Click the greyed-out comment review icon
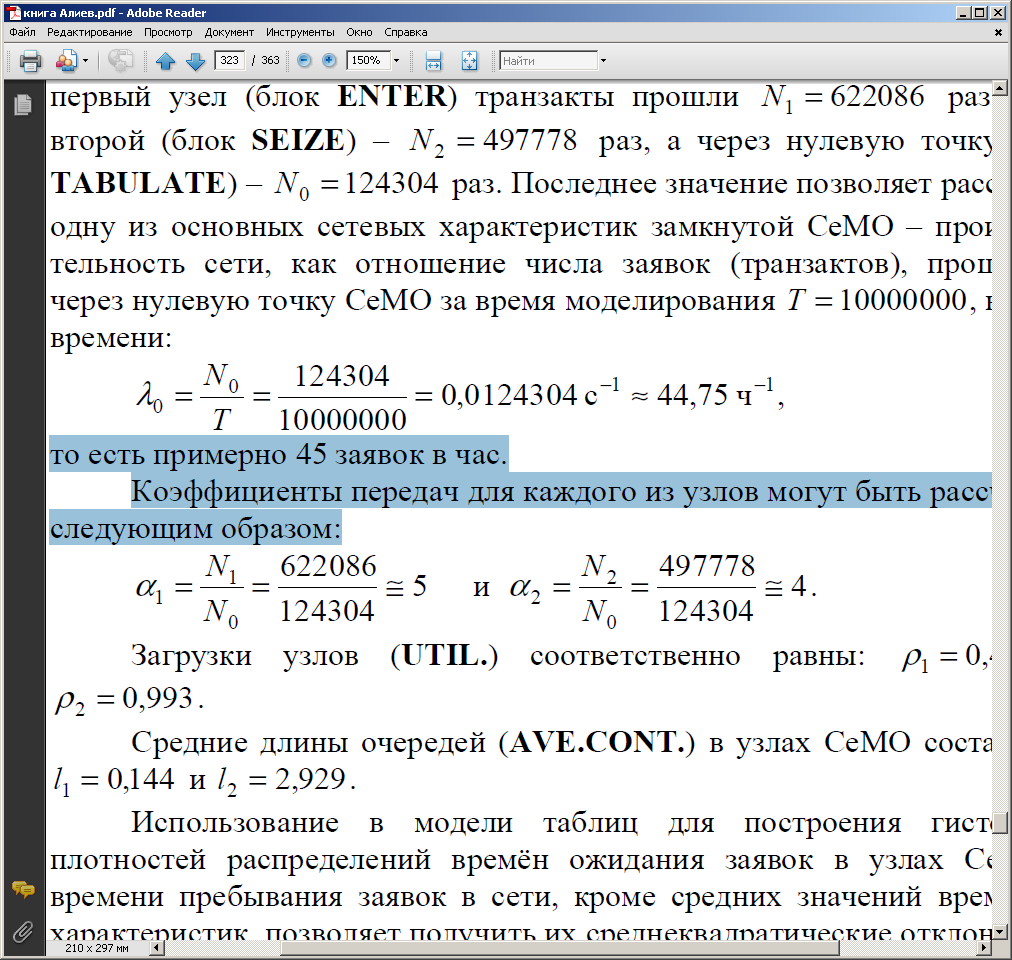The width and height of the screenshot is (1012, 960). (121, 61)
